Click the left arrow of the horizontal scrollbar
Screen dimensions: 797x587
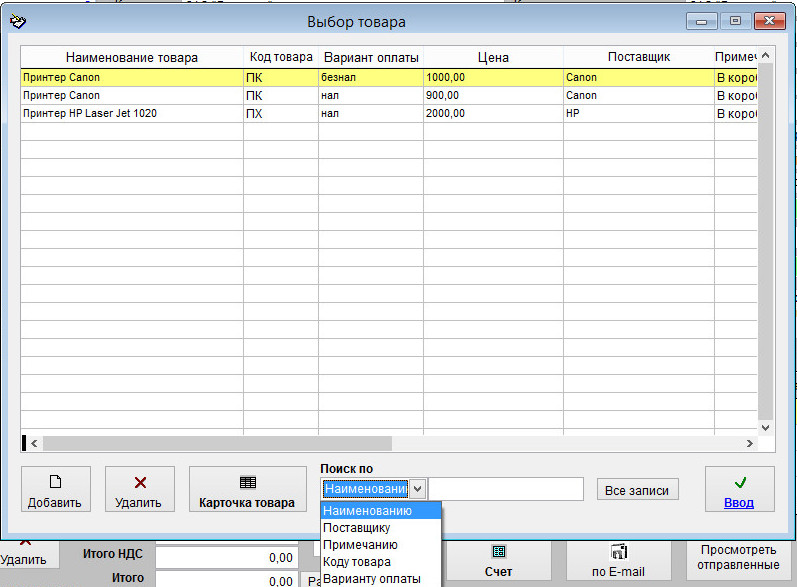[34, 443]
